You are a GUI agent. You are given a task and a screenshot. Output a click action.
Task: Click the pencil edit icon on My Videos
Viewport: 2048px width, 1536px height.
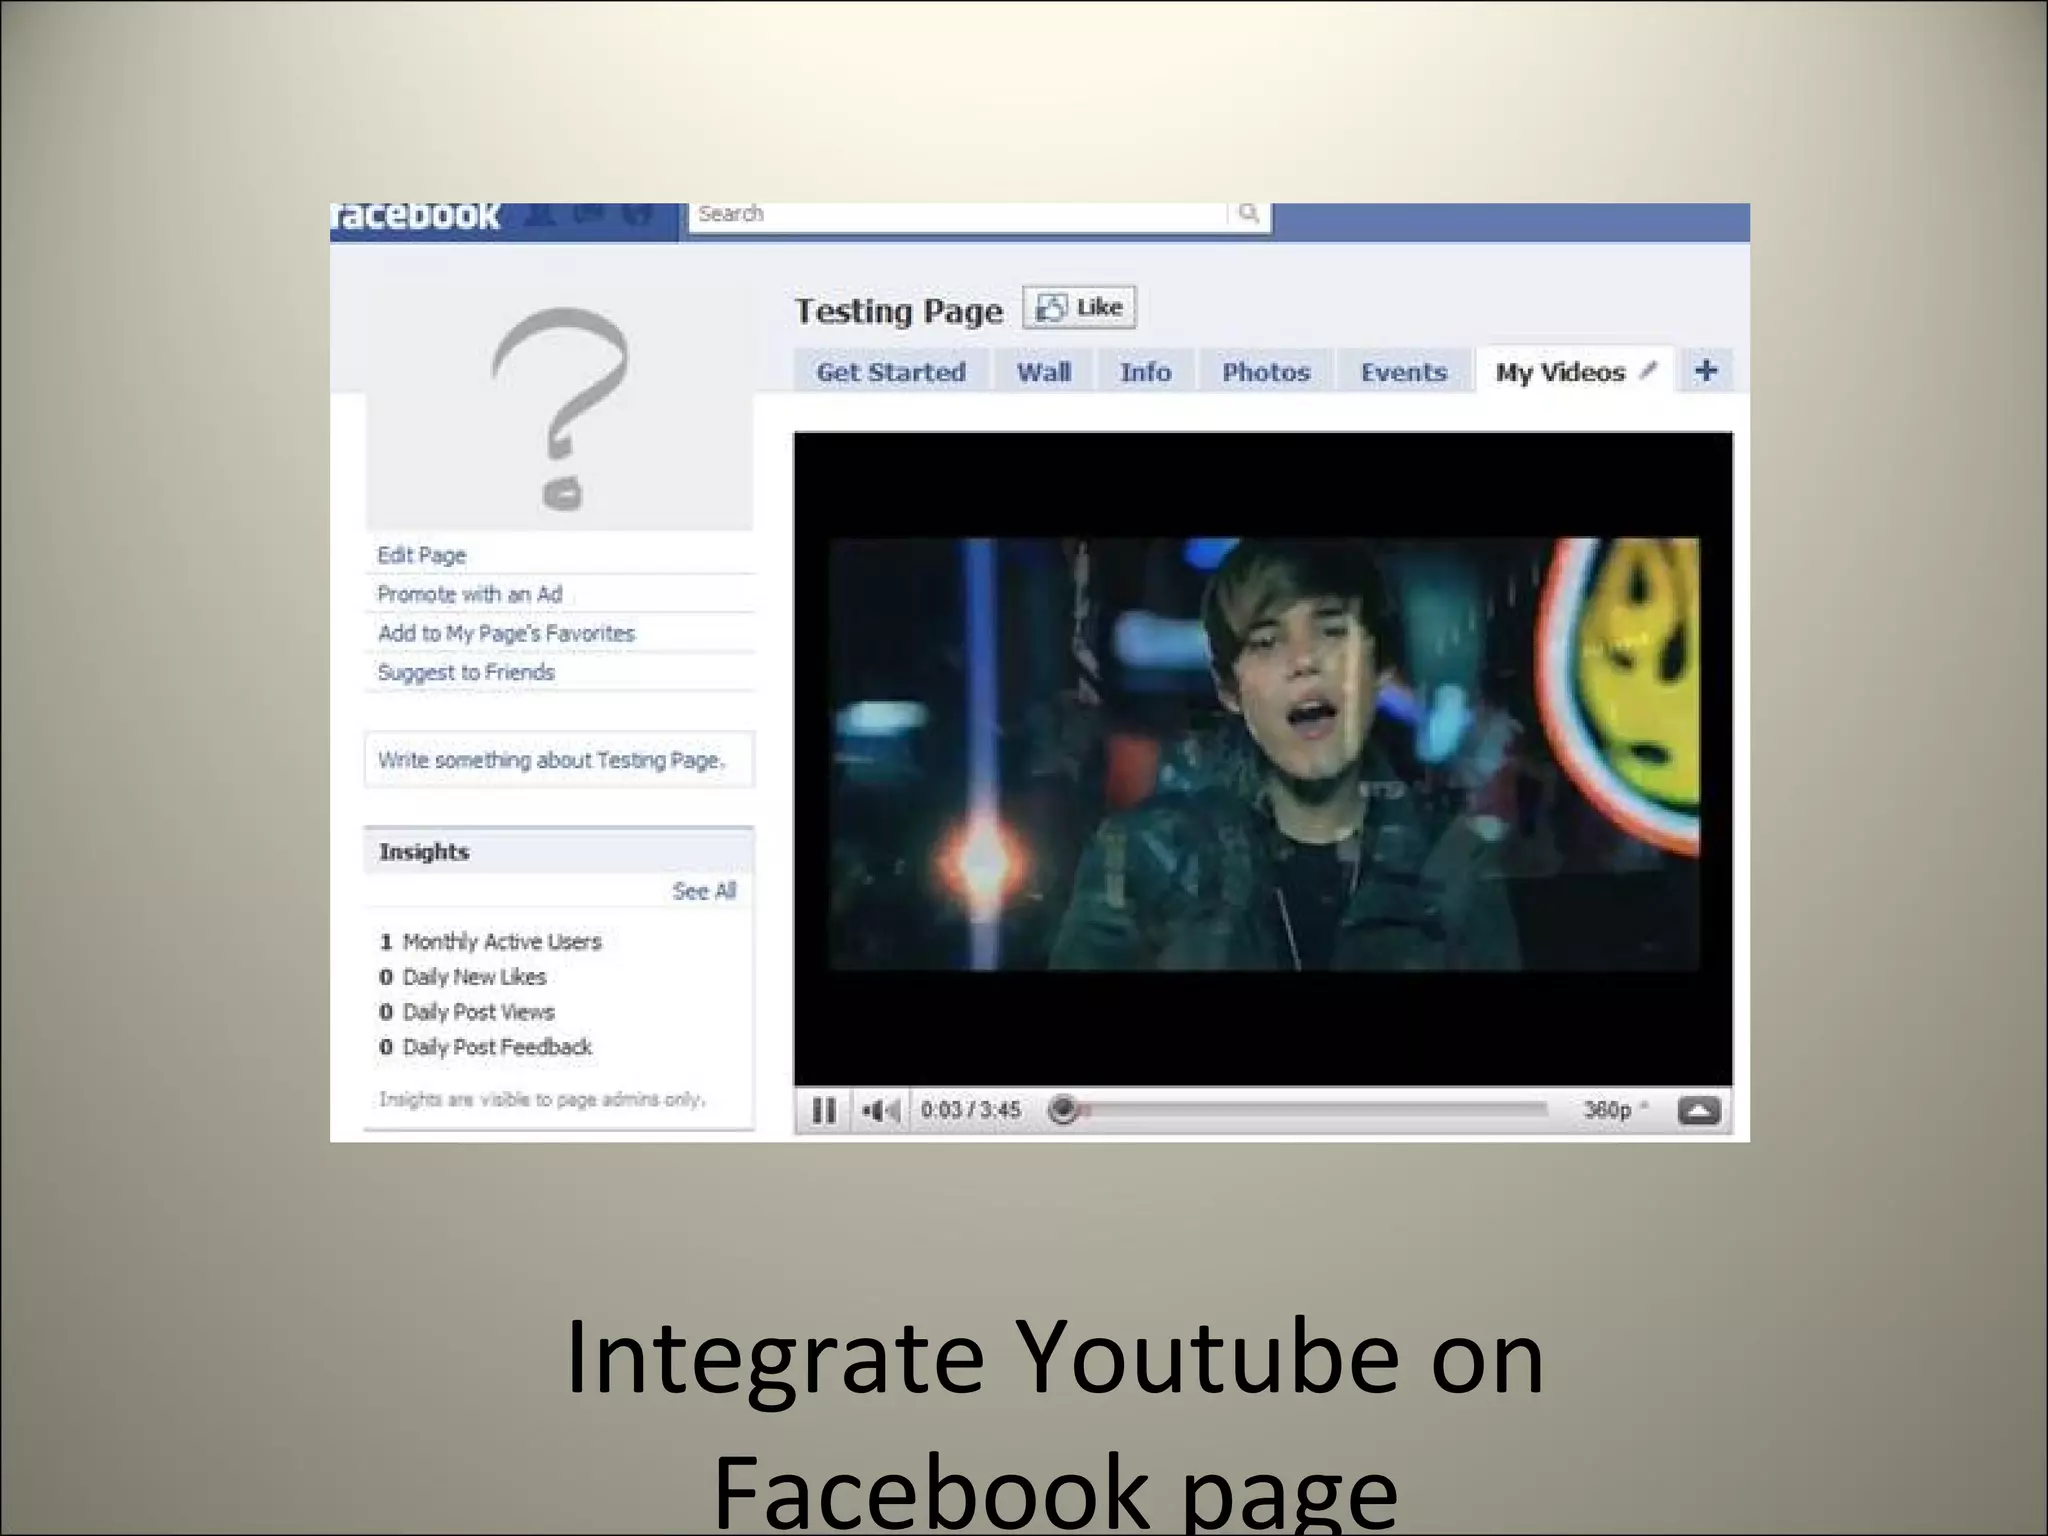point(1648,370)
